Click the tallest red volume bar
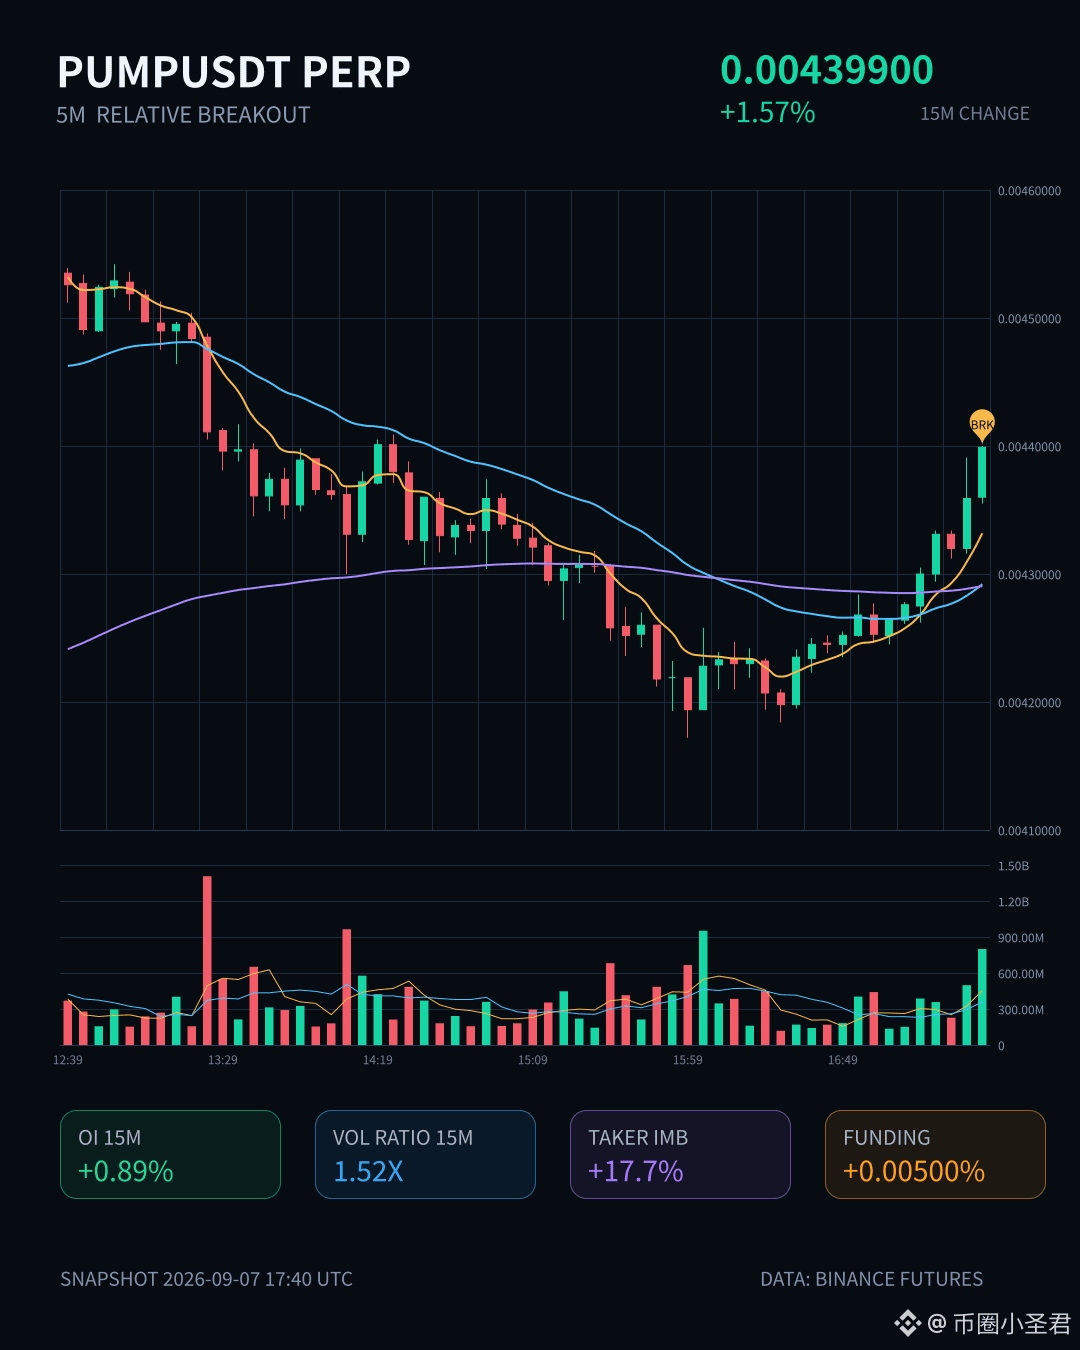The height and width of the screenshot is (1350, 1080). click(x=207, y=961)
